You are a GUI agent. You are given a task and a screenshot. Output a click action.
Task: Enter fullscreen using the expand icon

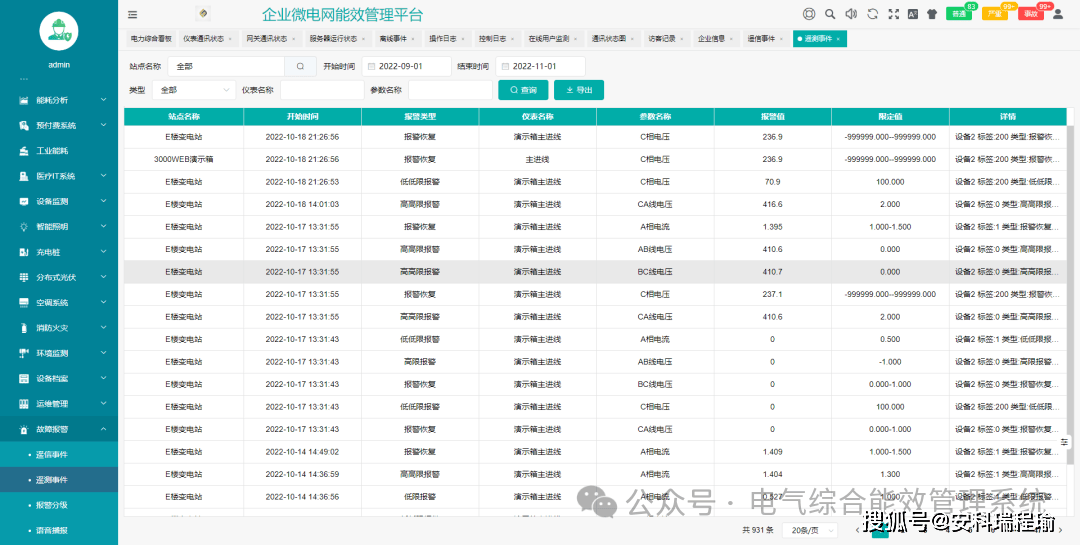pos(893,14)
